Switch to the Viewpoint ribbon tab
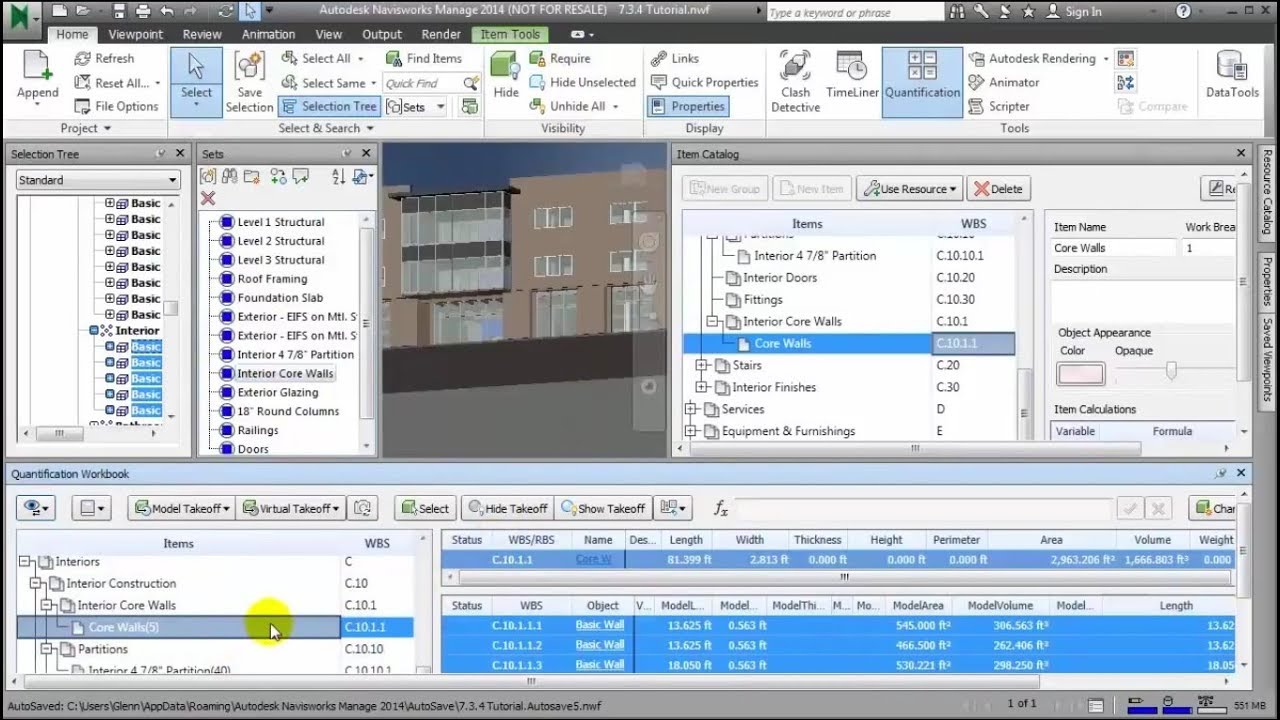1280x720 pixels. [136, 34]
